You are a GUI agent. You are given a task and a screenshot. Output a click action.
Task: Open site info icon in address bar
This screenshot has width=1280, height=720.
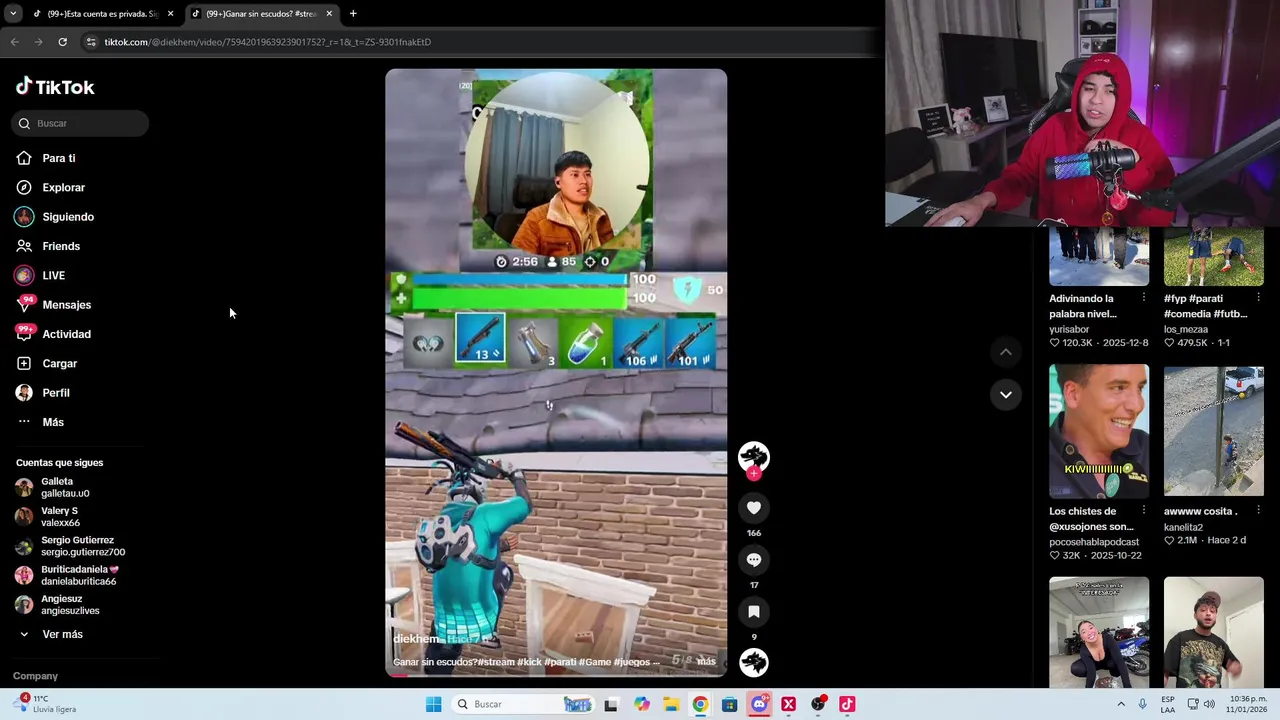(x=91, y=42)
